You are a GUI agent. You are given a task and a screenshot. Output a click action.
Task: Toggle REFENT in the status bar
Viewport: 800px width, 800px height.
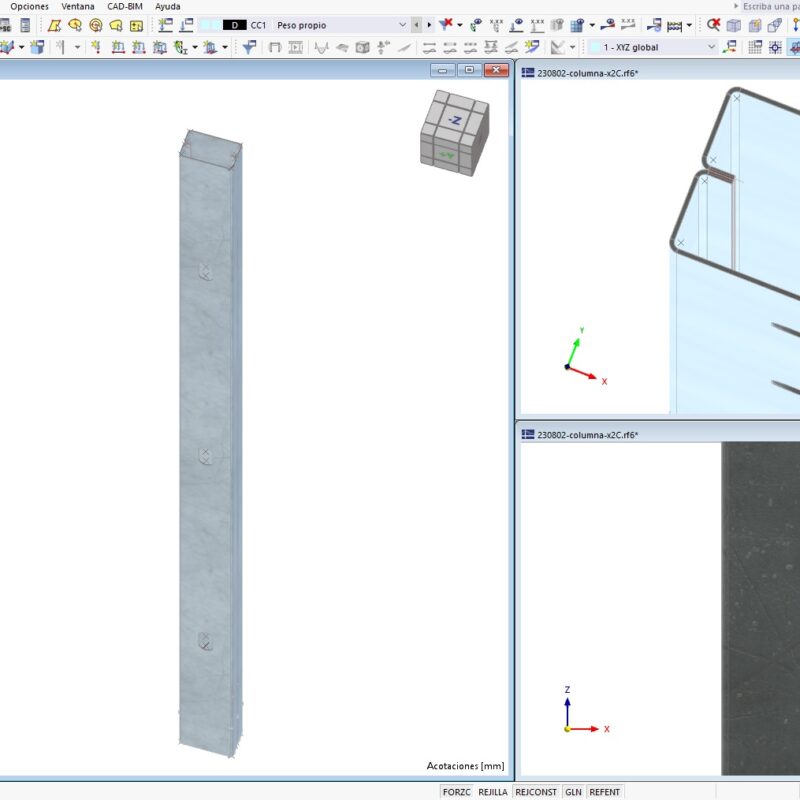[x=605, y=792]
